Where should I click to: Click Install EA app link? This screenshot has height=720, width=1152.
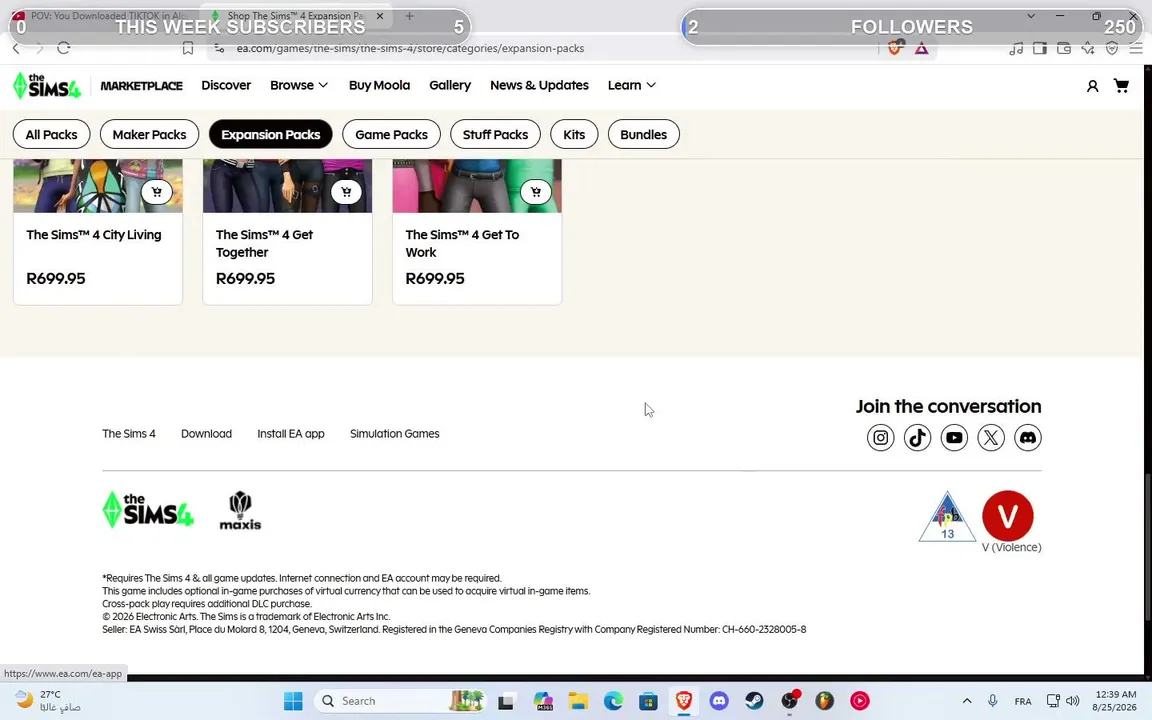point(291,434)
